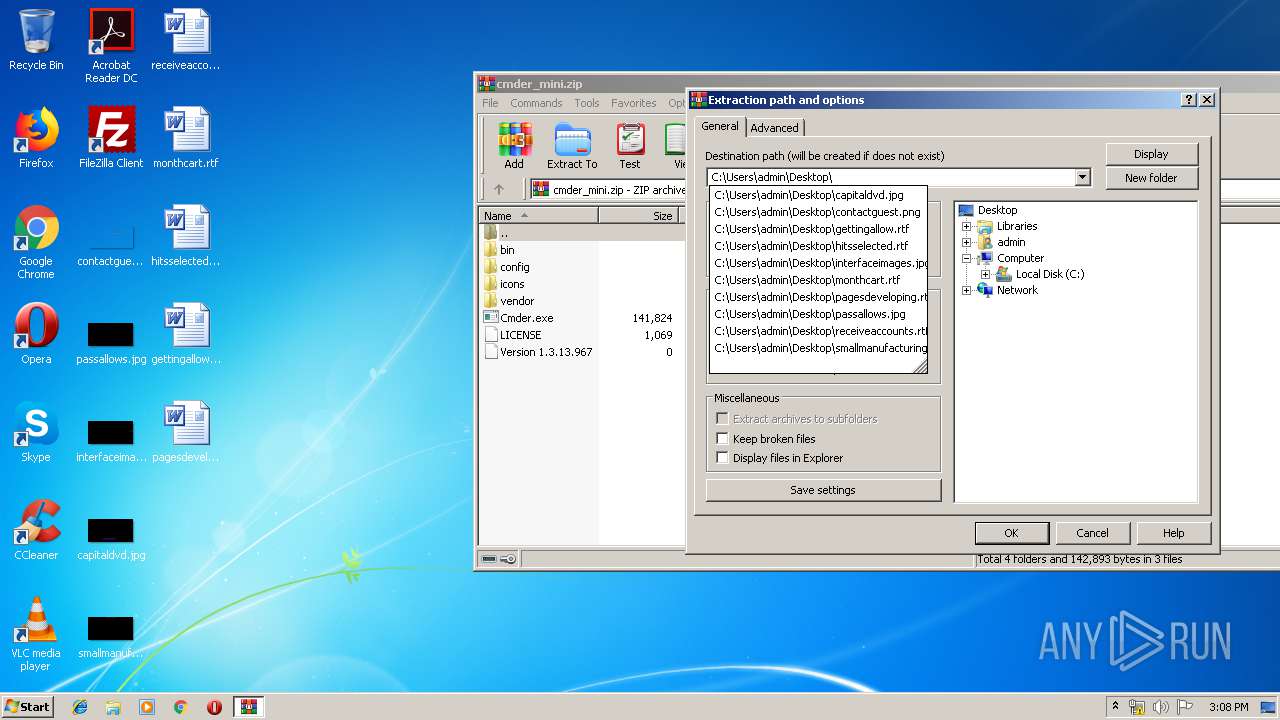Click the Cancel button
This screenshot has height=720, width=1280.
click(x=1092, y=533)
